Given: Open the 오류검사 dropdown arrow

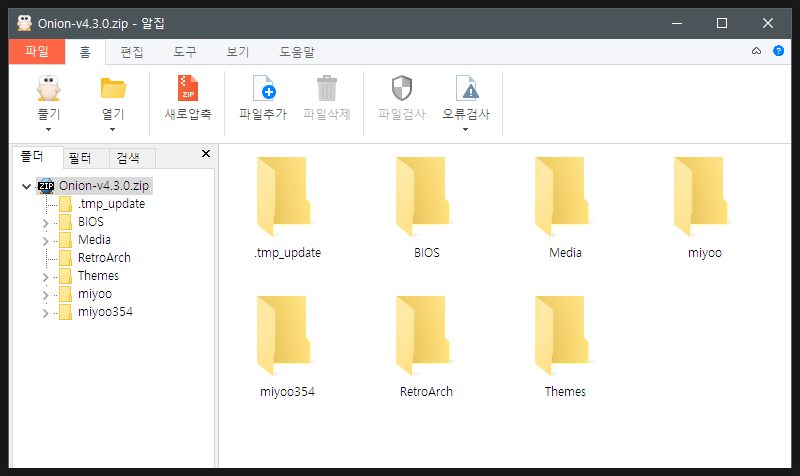Looking at the screenshot, I should coord(465,130).
